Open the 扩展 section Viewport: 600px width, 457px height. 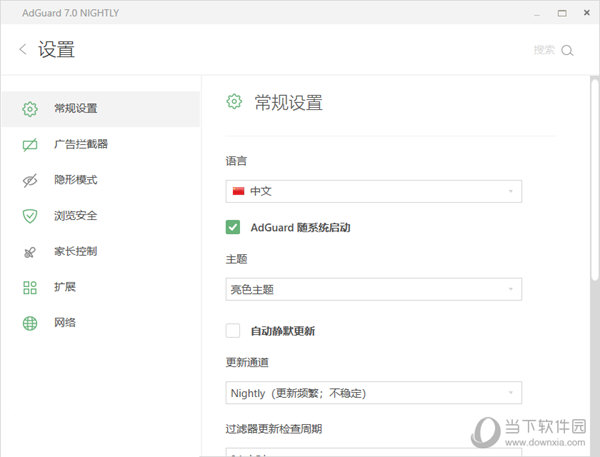click(x=101, y=287)
